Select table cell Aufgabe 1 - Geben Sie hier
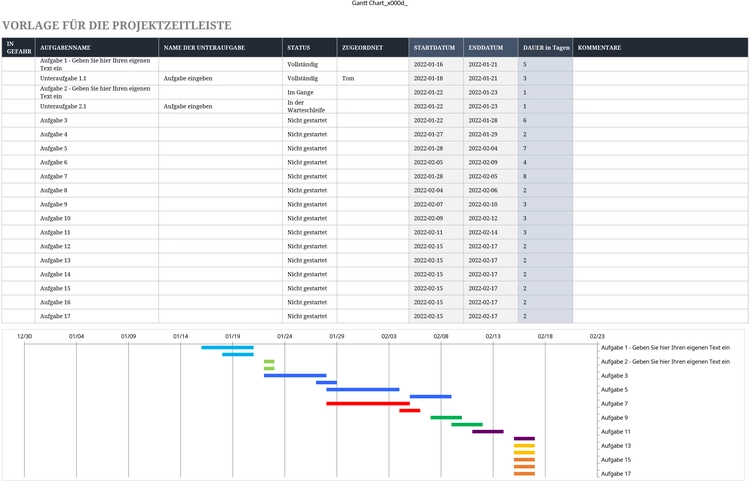Image resolution: width=750 pixels, height=483 pixels. 97,64
